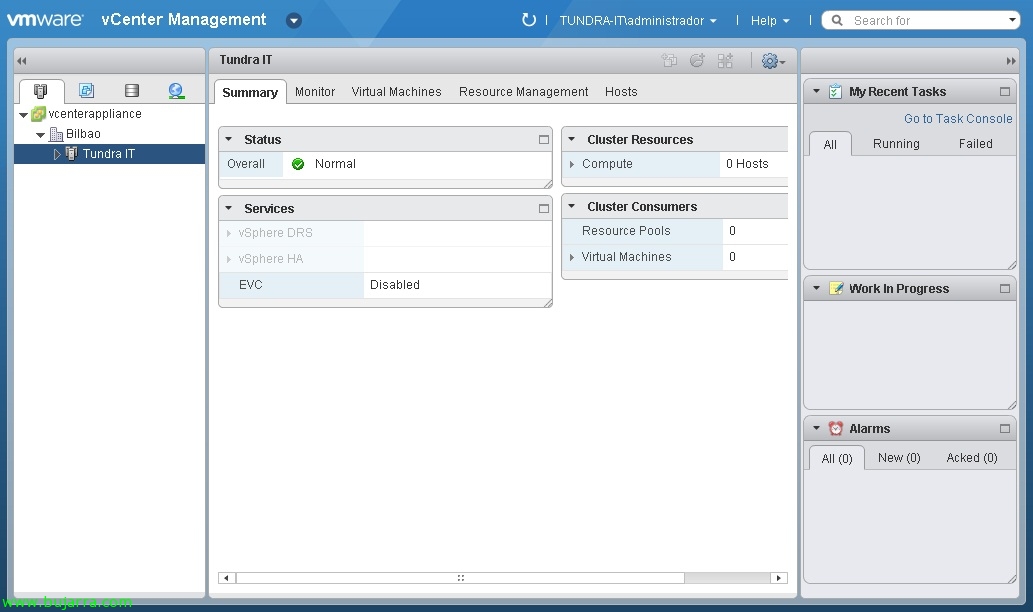Open the Networking inventory view icon
This screenshot has height=612, width=1033.
(x=176, y=91)
